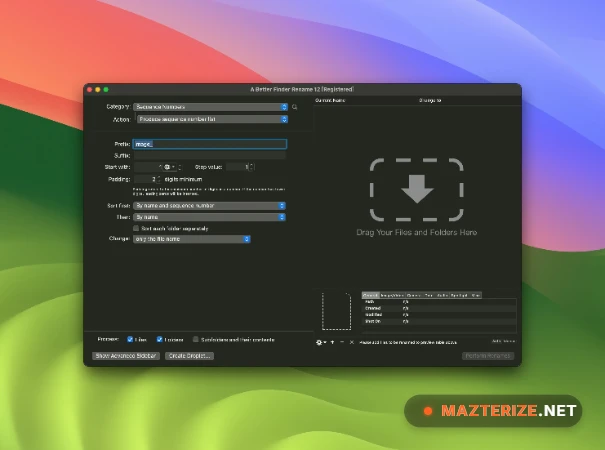605x450 pixels.
Task: Switch to the Date metadata tab
Action: click(429, 295)
